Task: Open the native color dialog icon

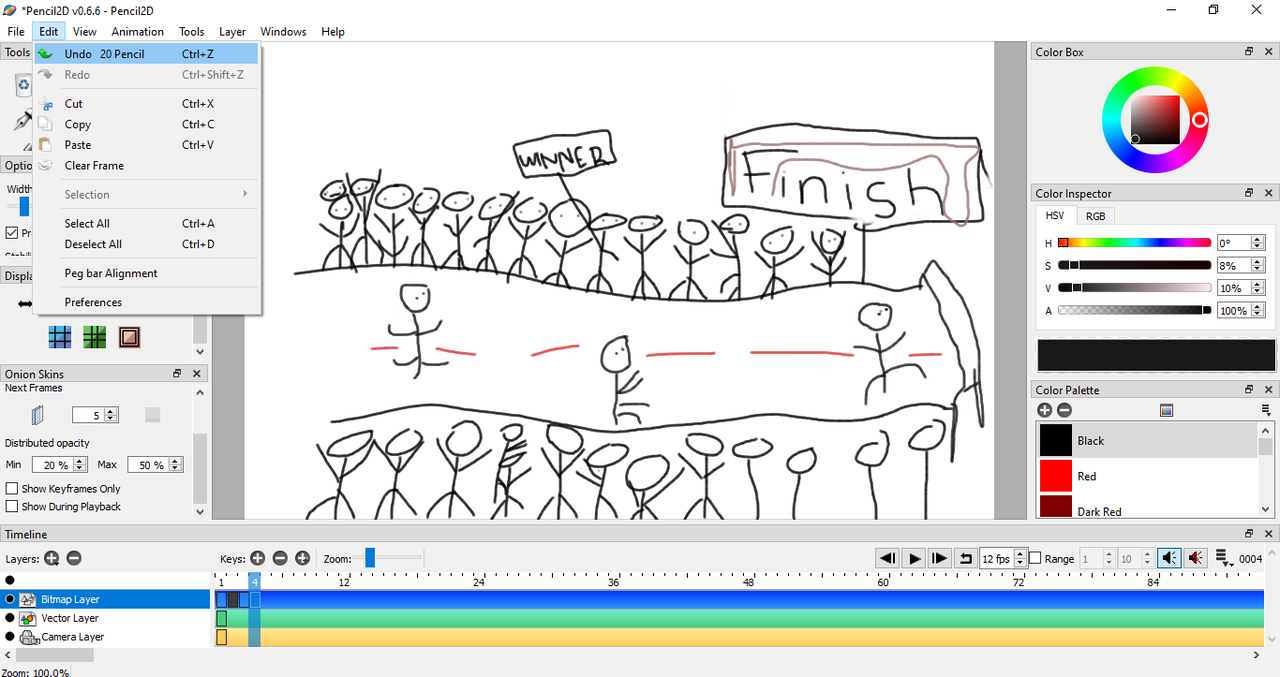Action: (1166, 410)
